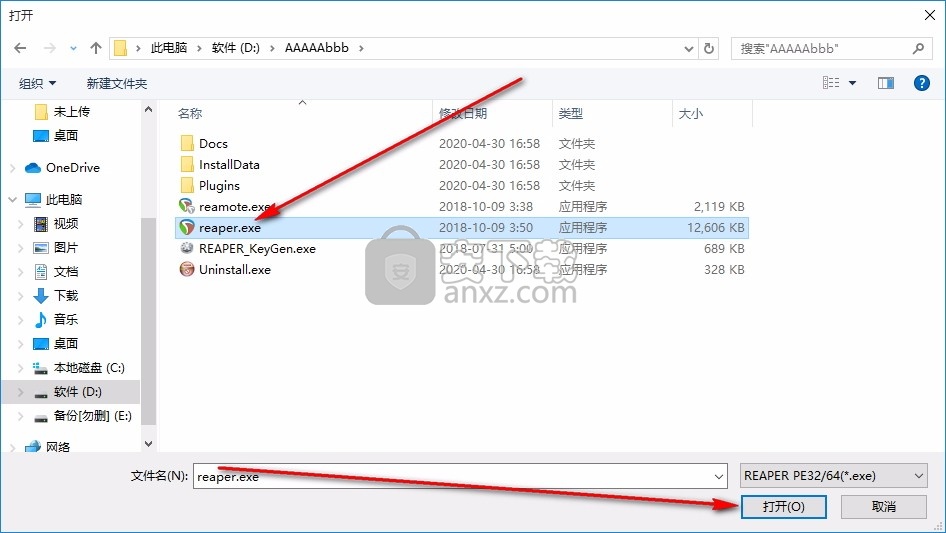Click the Plugins folder name

tap(220, 185)
